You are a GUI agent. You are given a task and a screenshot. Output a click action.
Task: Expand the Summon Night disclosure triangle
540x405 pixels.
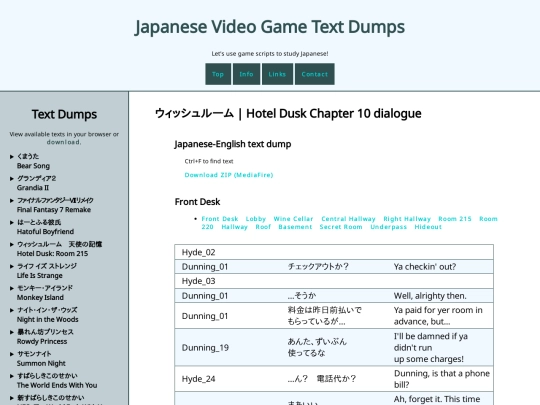(x=12, y=354)
